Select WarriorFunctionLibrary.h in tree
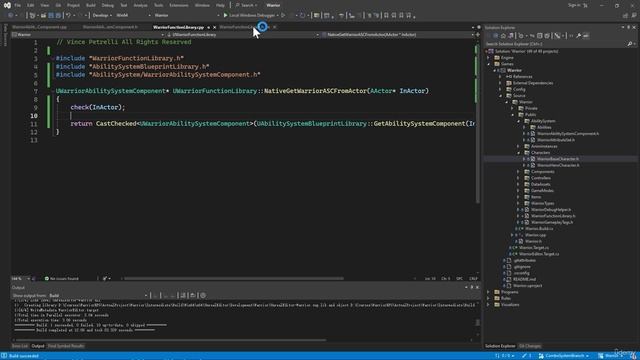This screenshot has height=360, width=640. (x=553, y=216)
